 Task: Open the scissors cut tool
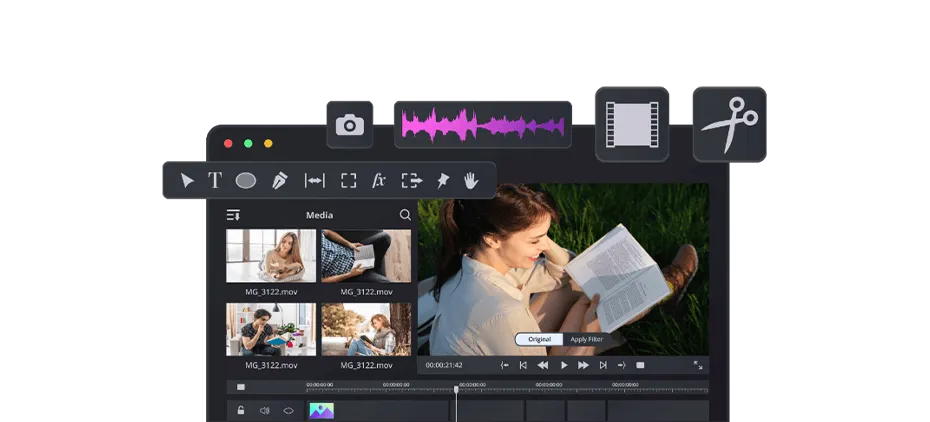point(729,125)
